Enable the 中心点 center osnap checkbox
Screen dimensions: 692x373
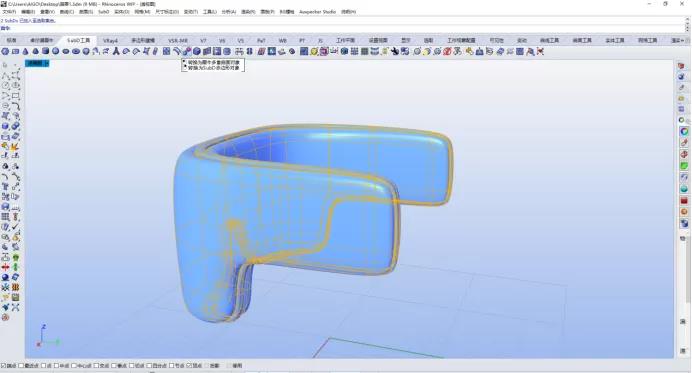[x=74, y=366]
